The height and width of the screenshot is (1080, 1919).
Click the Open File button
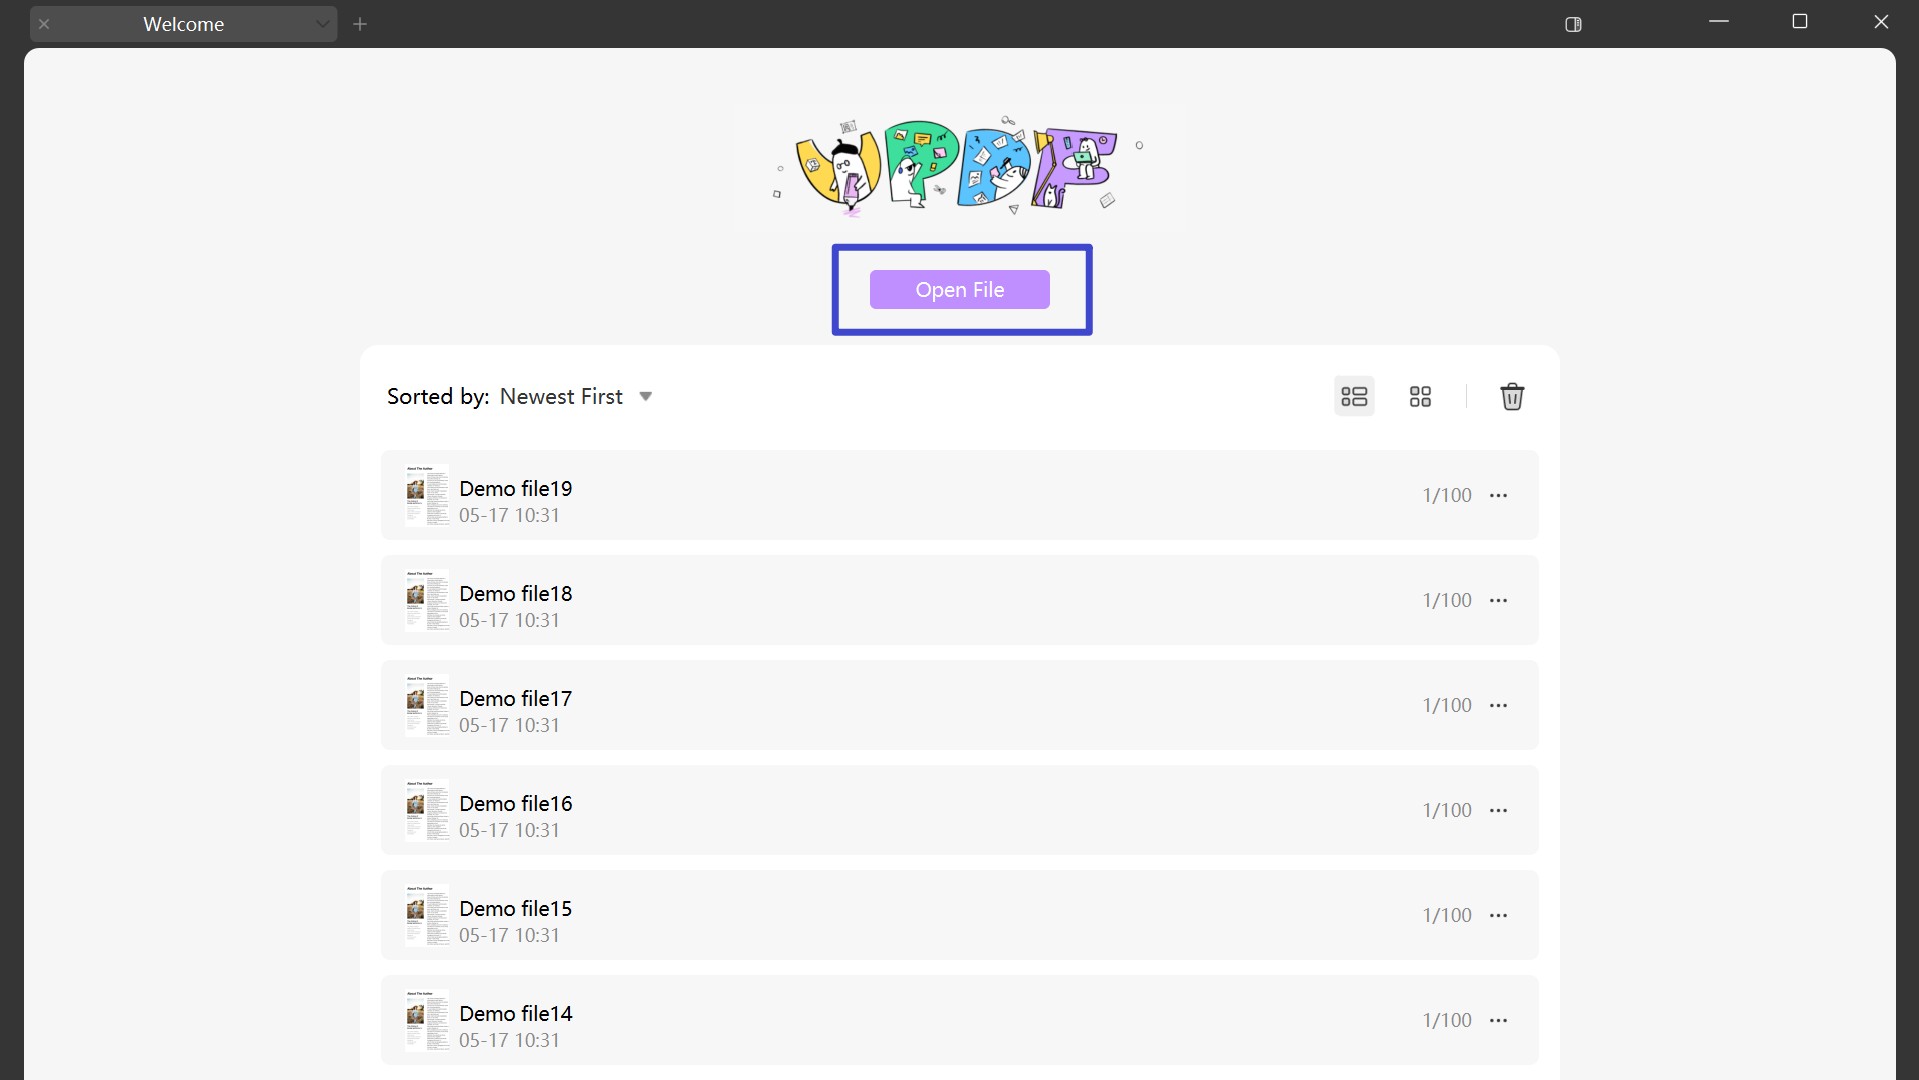tap(959, 289)
